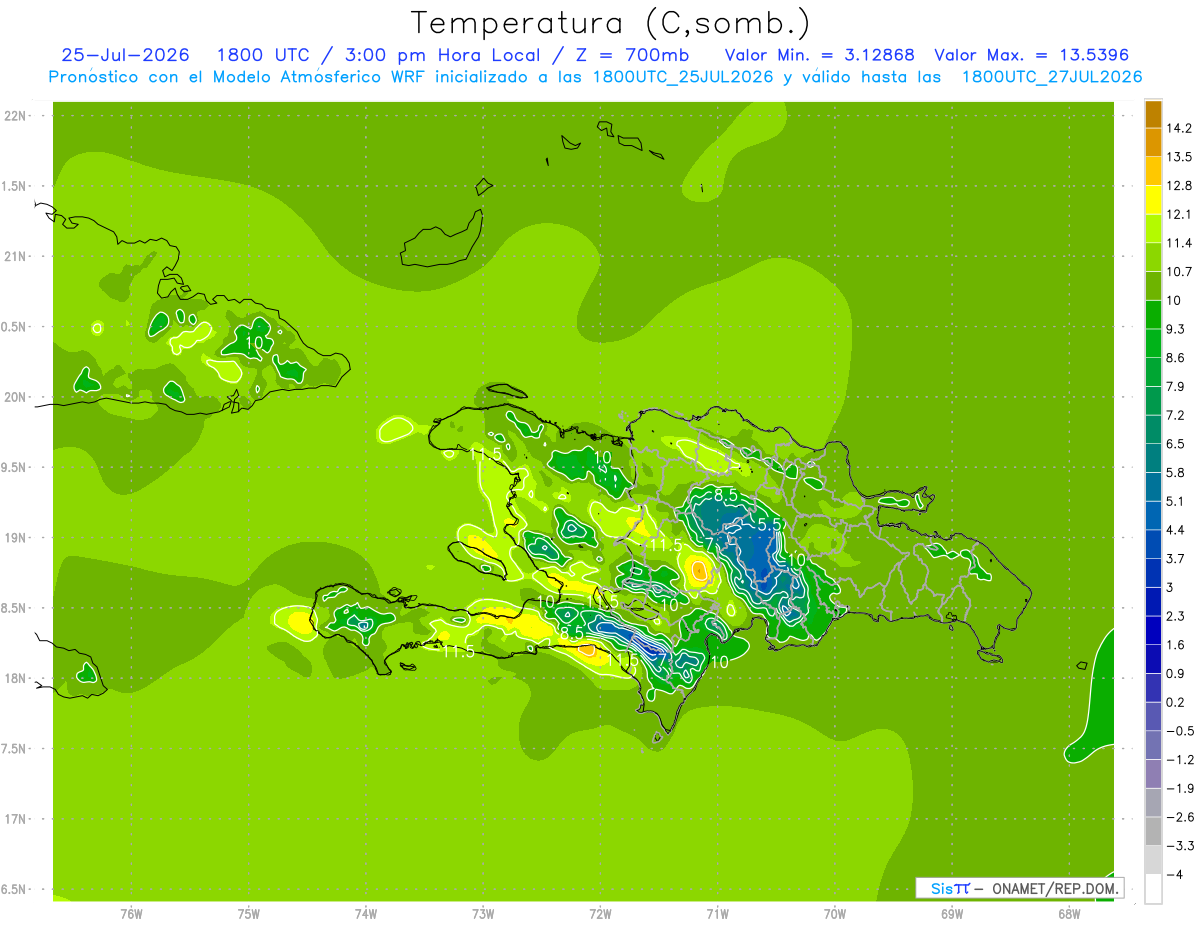Image resolution: width=1200 pixels, height=927 pixels.
Task: Click the "Valor Min. = 3.12868" readout
Action: [820, 55]
